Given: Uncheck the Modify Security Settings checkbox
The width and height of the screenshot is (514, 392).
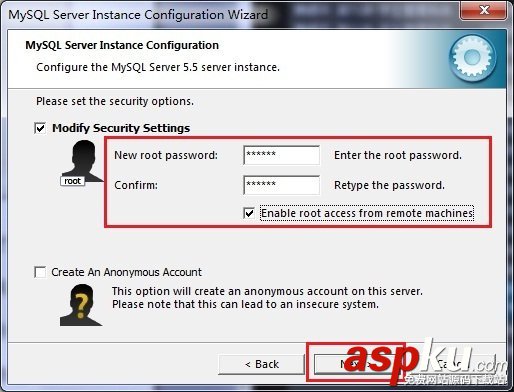Looking at the screenshot, I should point(40,128).
